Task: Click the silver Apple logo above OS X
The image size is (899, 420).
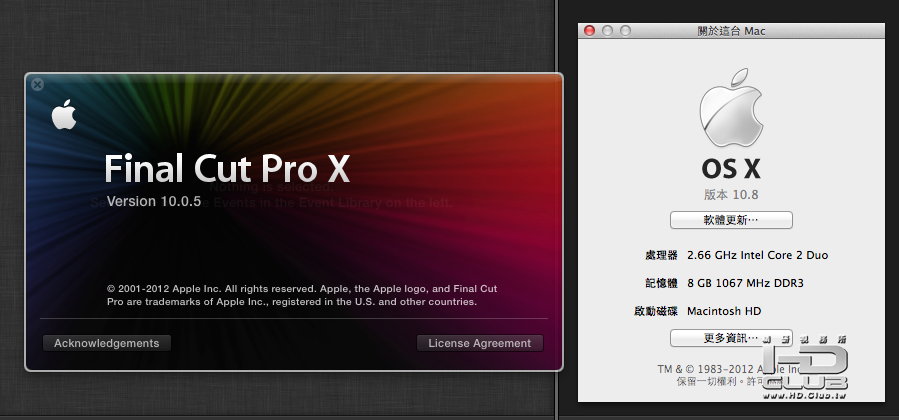Action: pyautogui.click(x=731, y=108)
